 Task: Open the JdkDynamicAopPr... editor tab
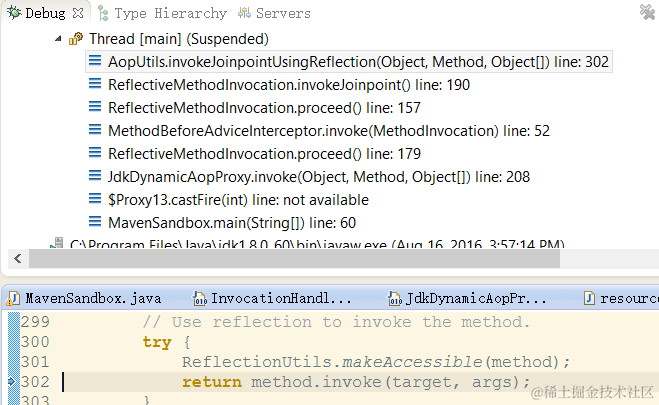coord(467,299)
